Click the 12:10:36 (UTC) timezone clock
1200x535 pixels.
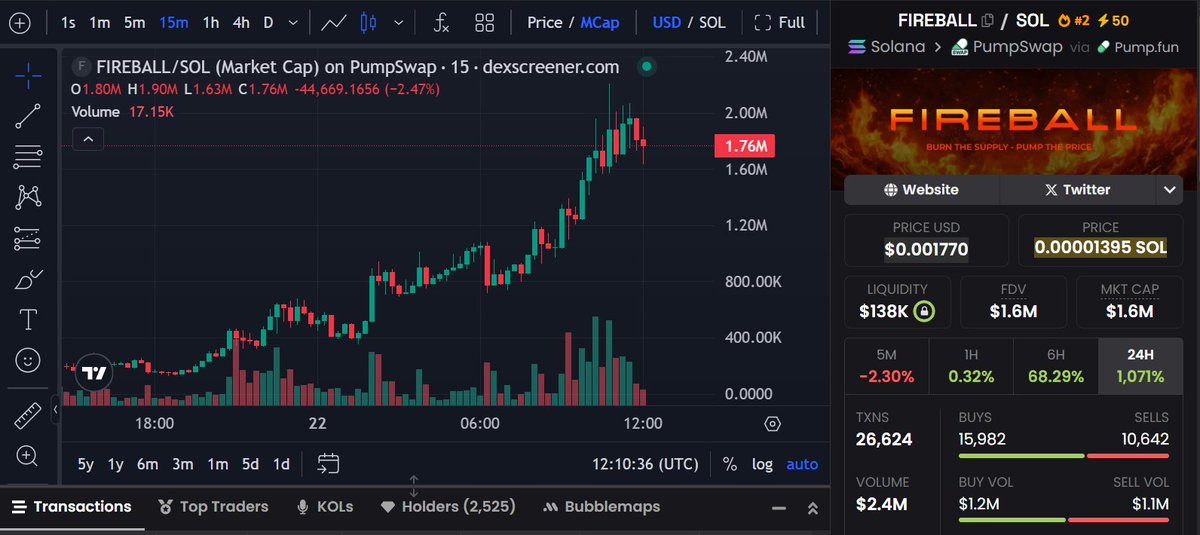[645, 464]
